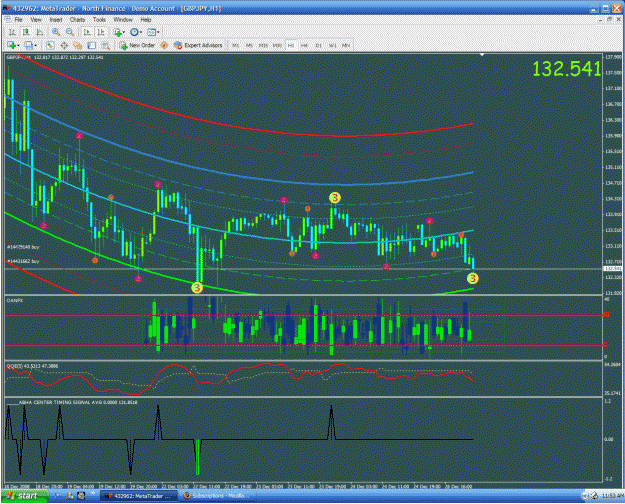Zoom out on the chart

(70, 32)
